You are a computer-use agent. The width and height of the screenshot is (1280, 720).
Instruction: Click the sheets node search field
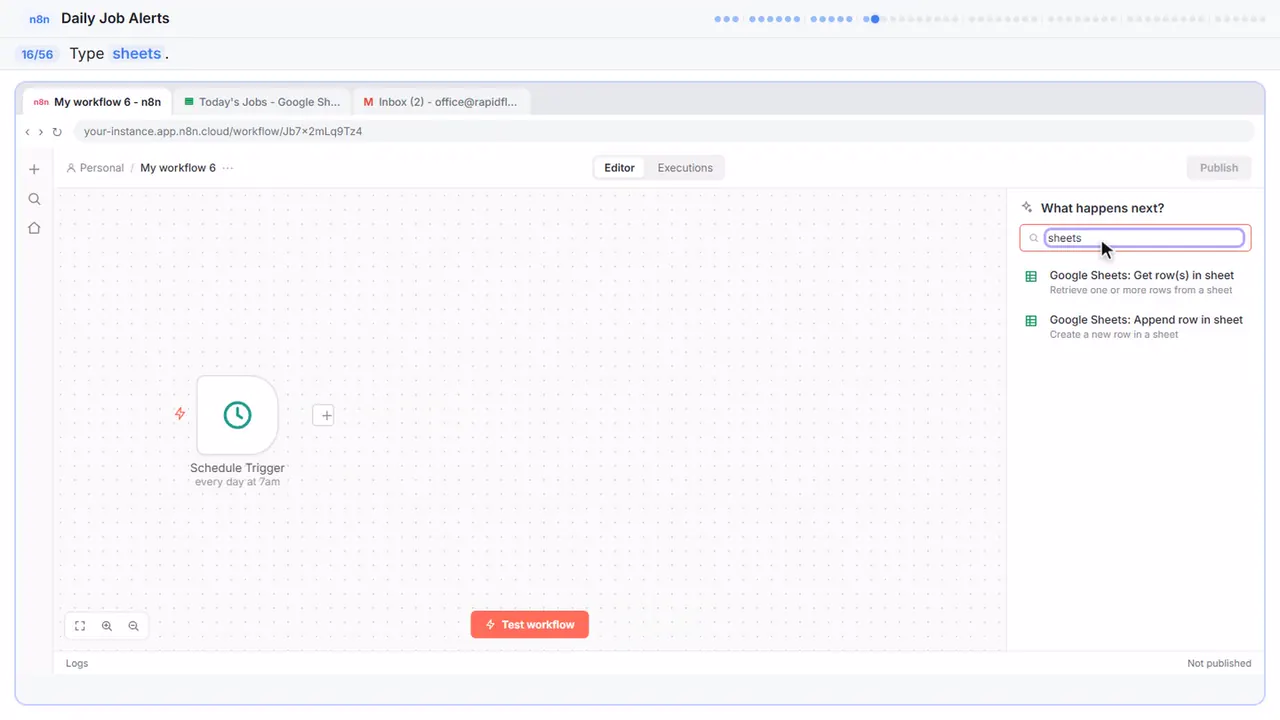pyautogui.click(x=1144, y=238)
